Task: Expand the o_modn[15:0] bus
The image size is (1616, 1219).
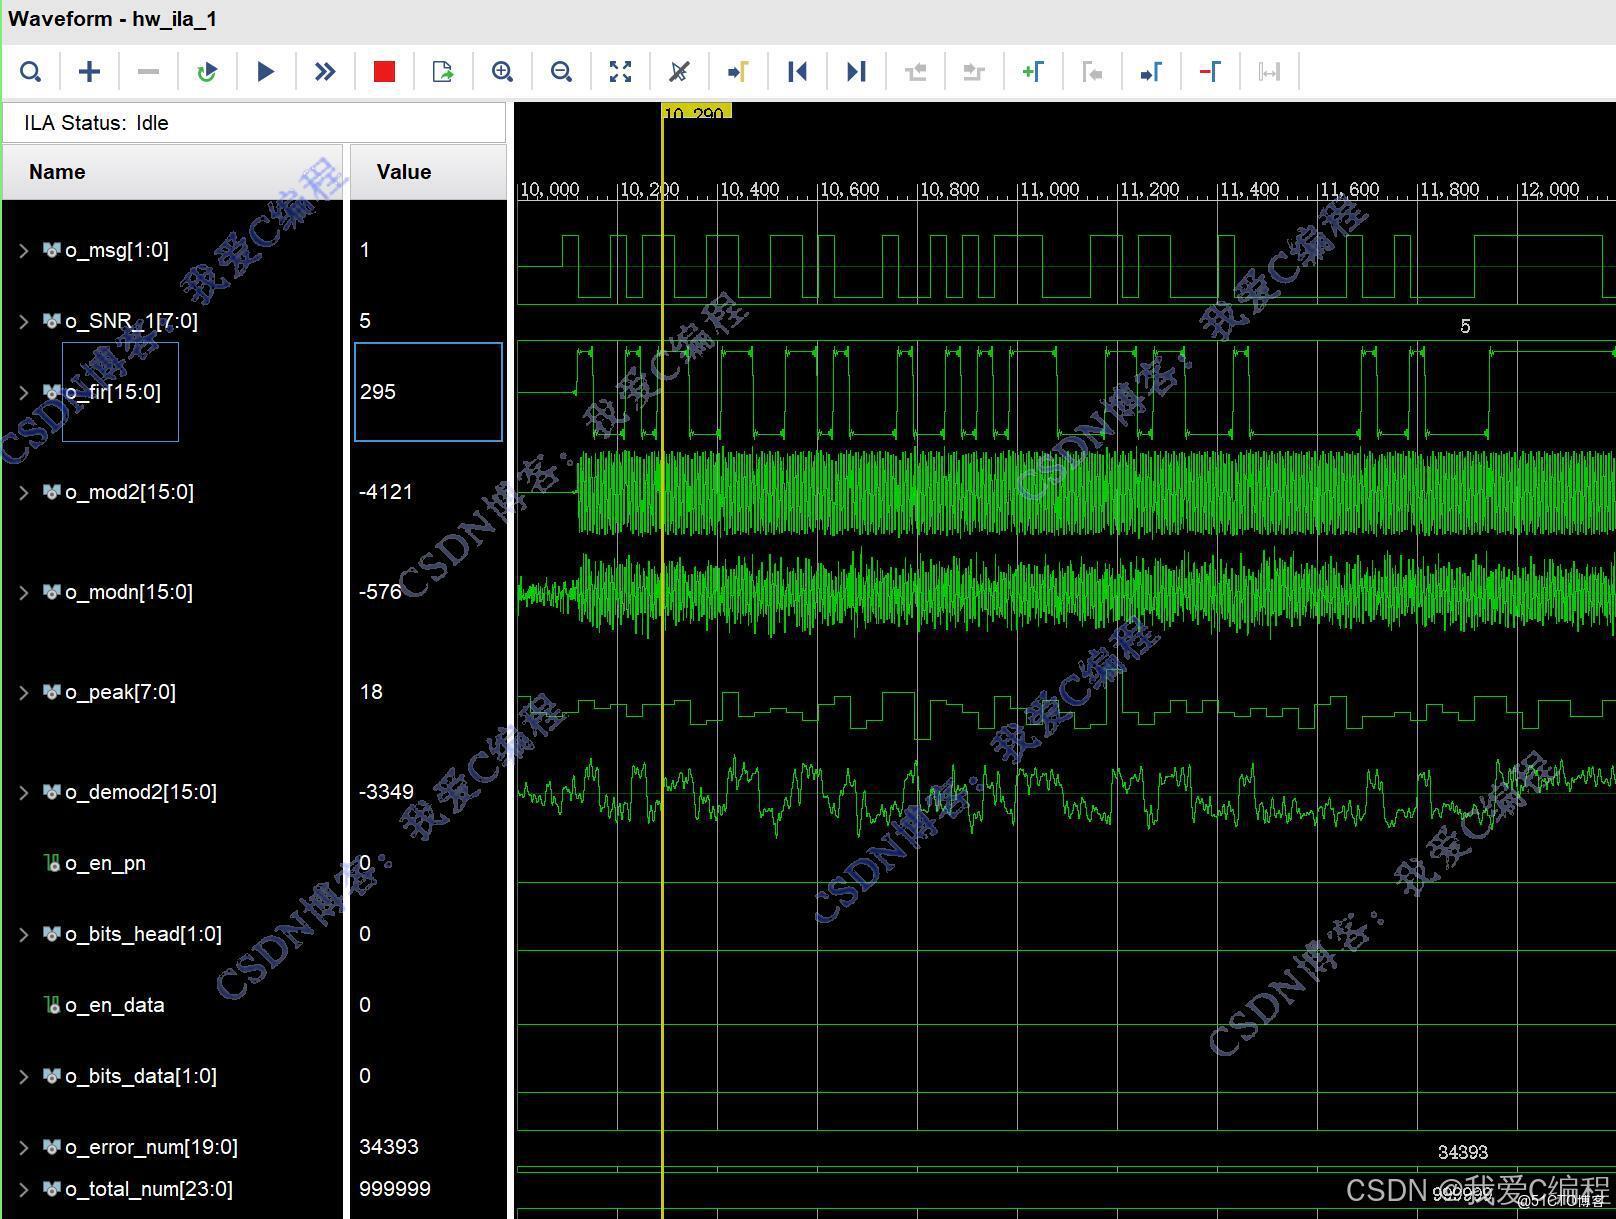Action: pyautogui.click(x=23, y=592)
